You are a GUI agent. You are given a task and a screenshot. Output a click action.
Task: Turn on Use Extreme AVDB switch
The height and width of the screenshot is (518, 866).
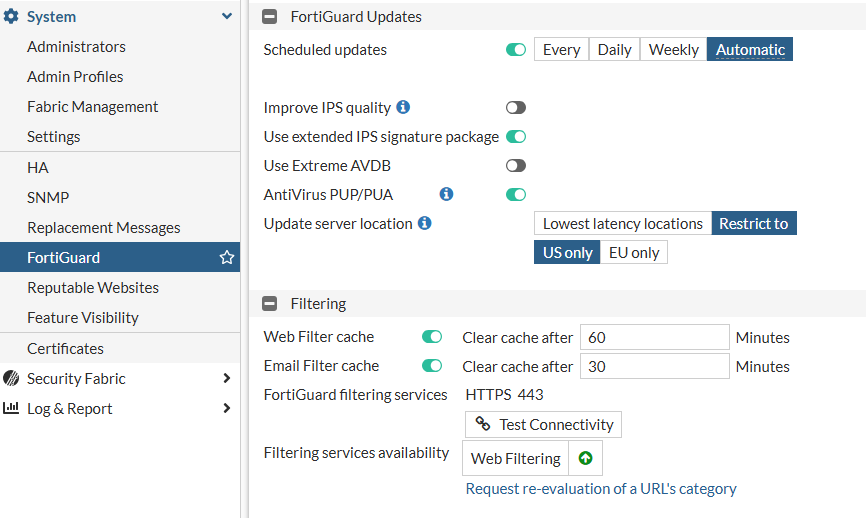click(516, 165)
